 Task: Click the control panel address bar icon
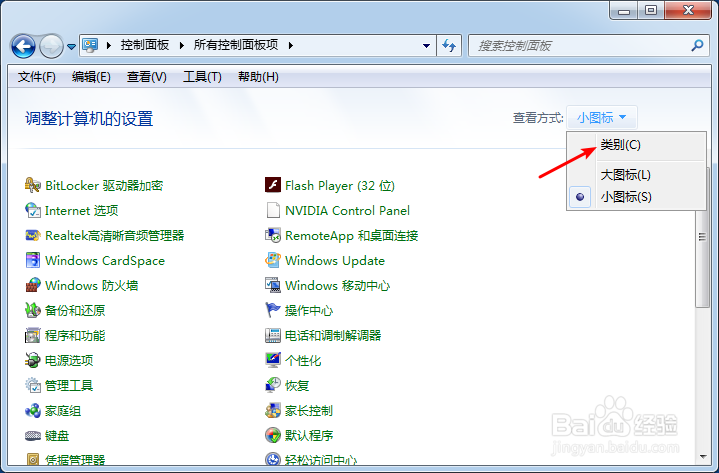90,45
